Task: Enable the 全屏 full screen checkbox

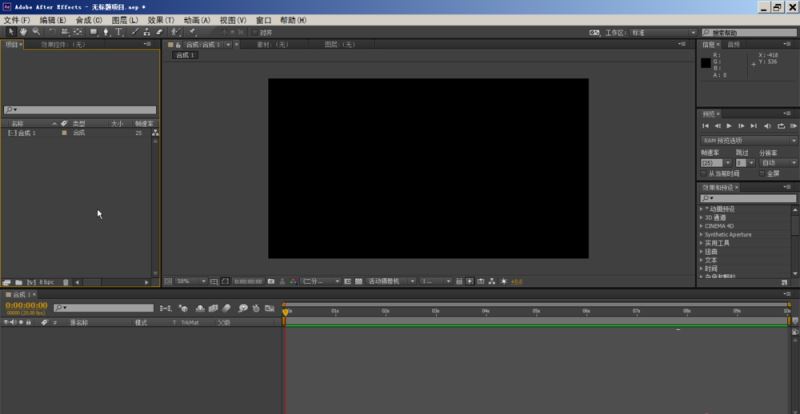Action: point(762,174)
